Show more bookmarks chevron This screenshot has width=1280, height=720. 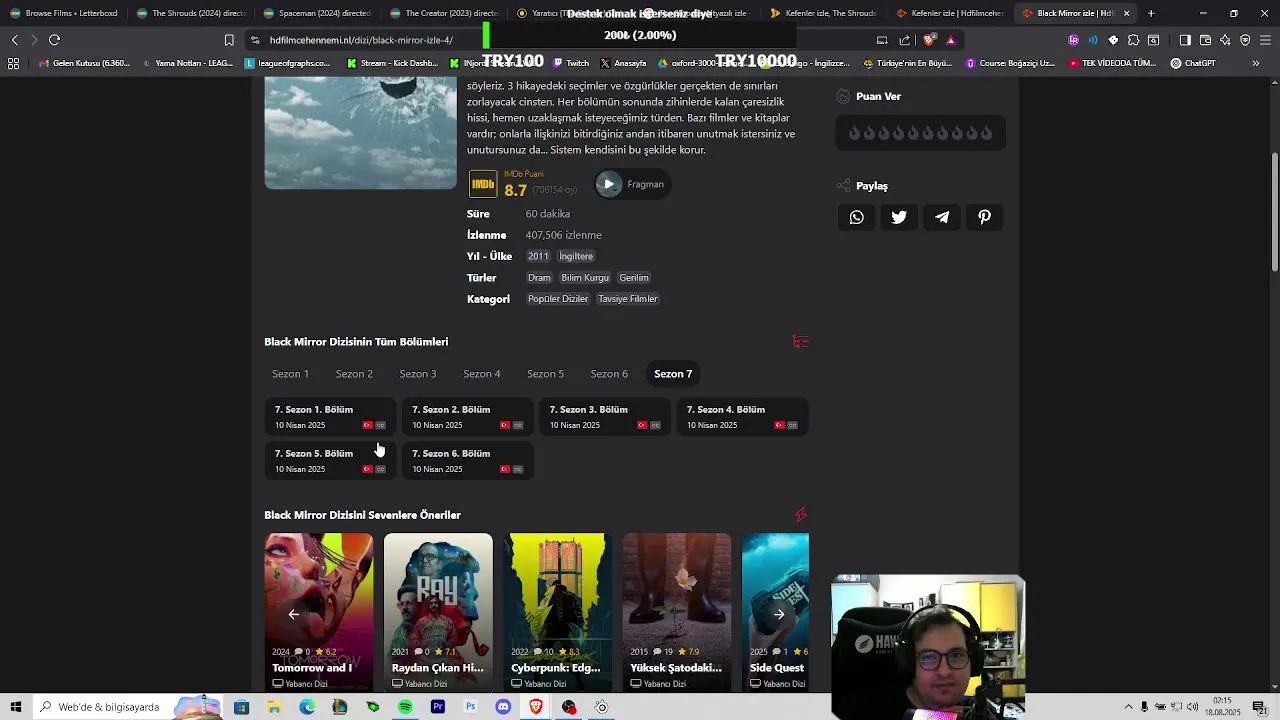[x=1256, y=63]
